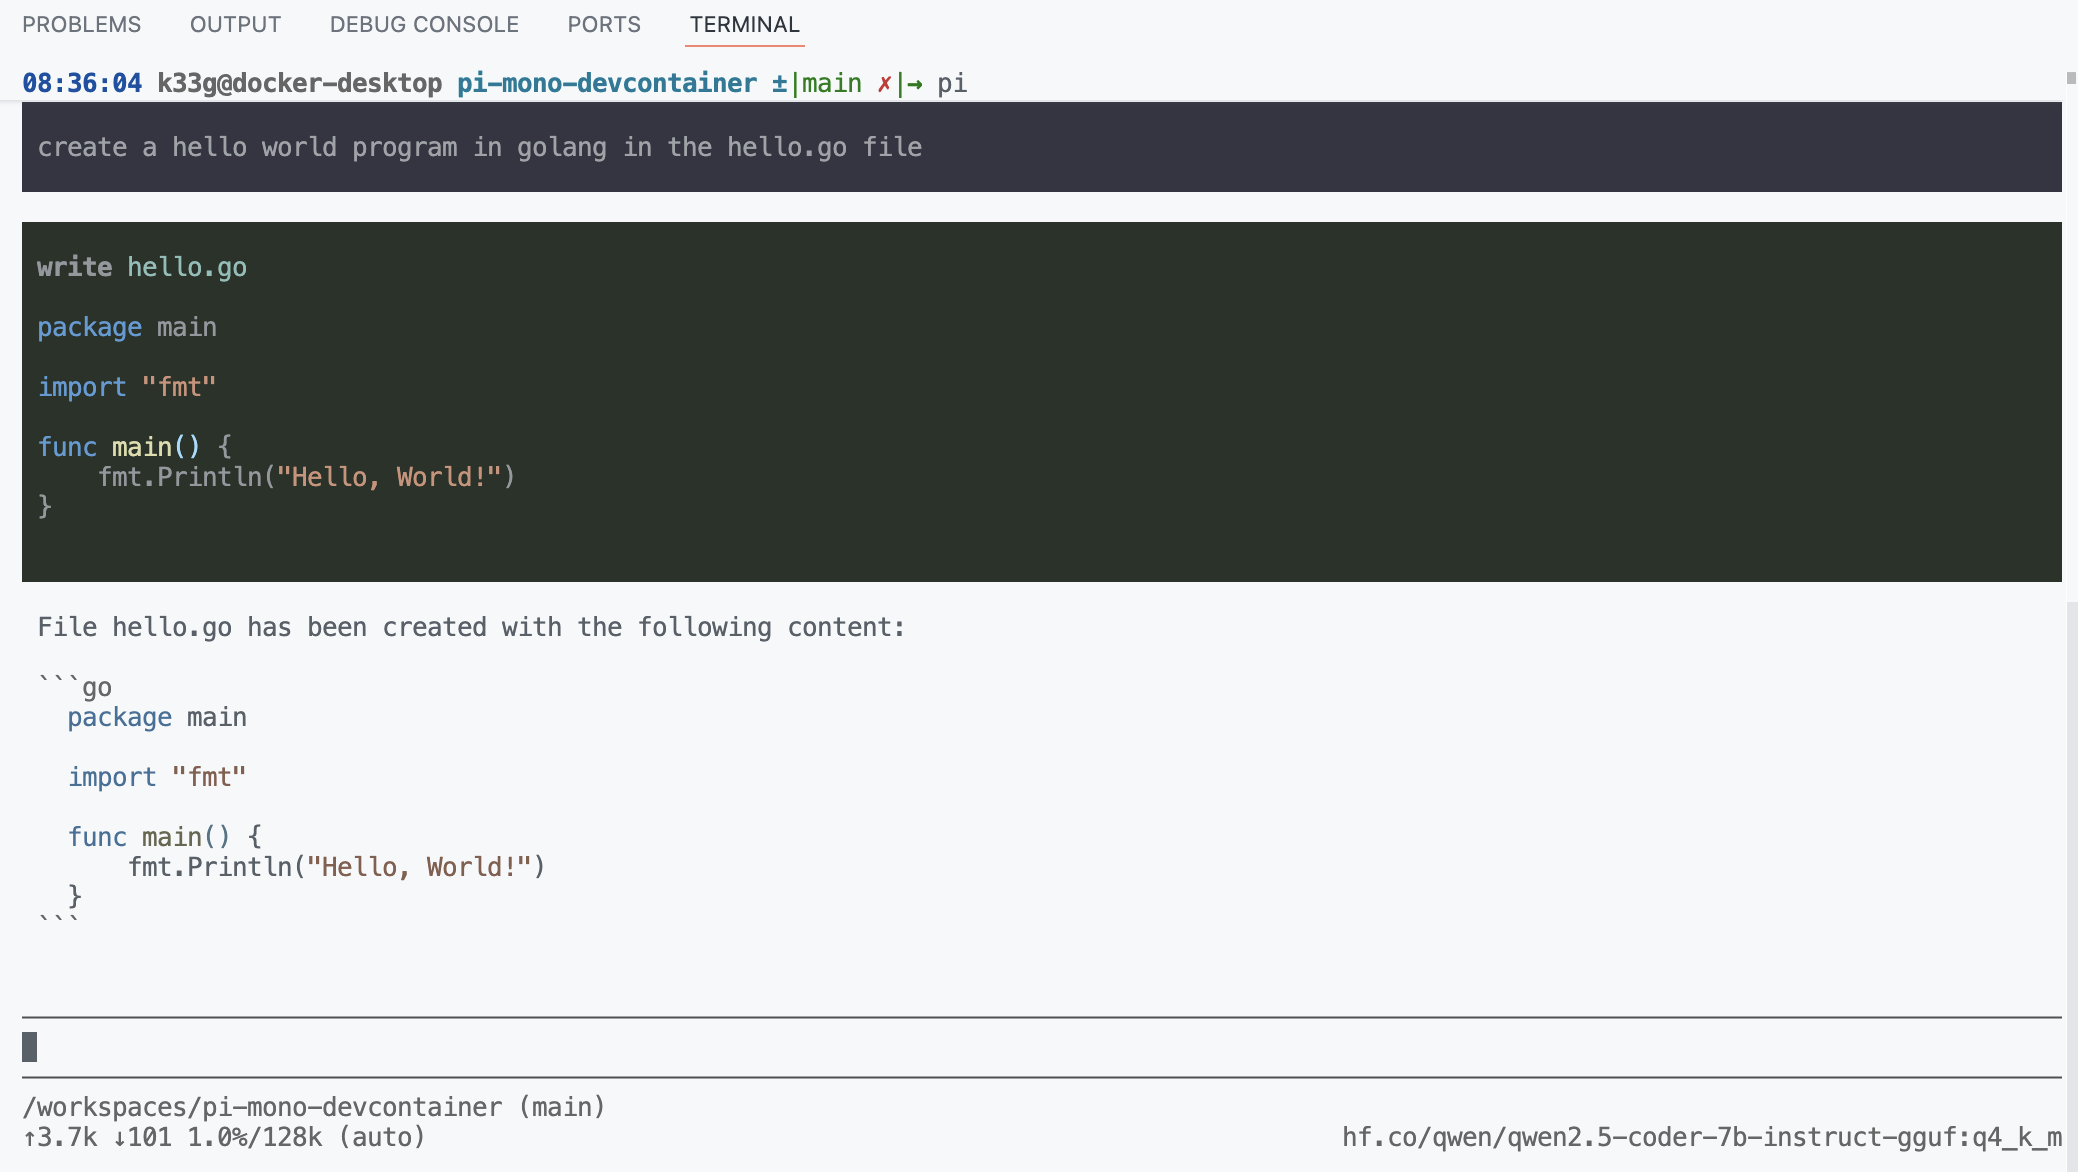Click the /workspaces/pi-mono-devcontainer path in footer
Viewport: 2078px width, 1172px height.
262,1107
